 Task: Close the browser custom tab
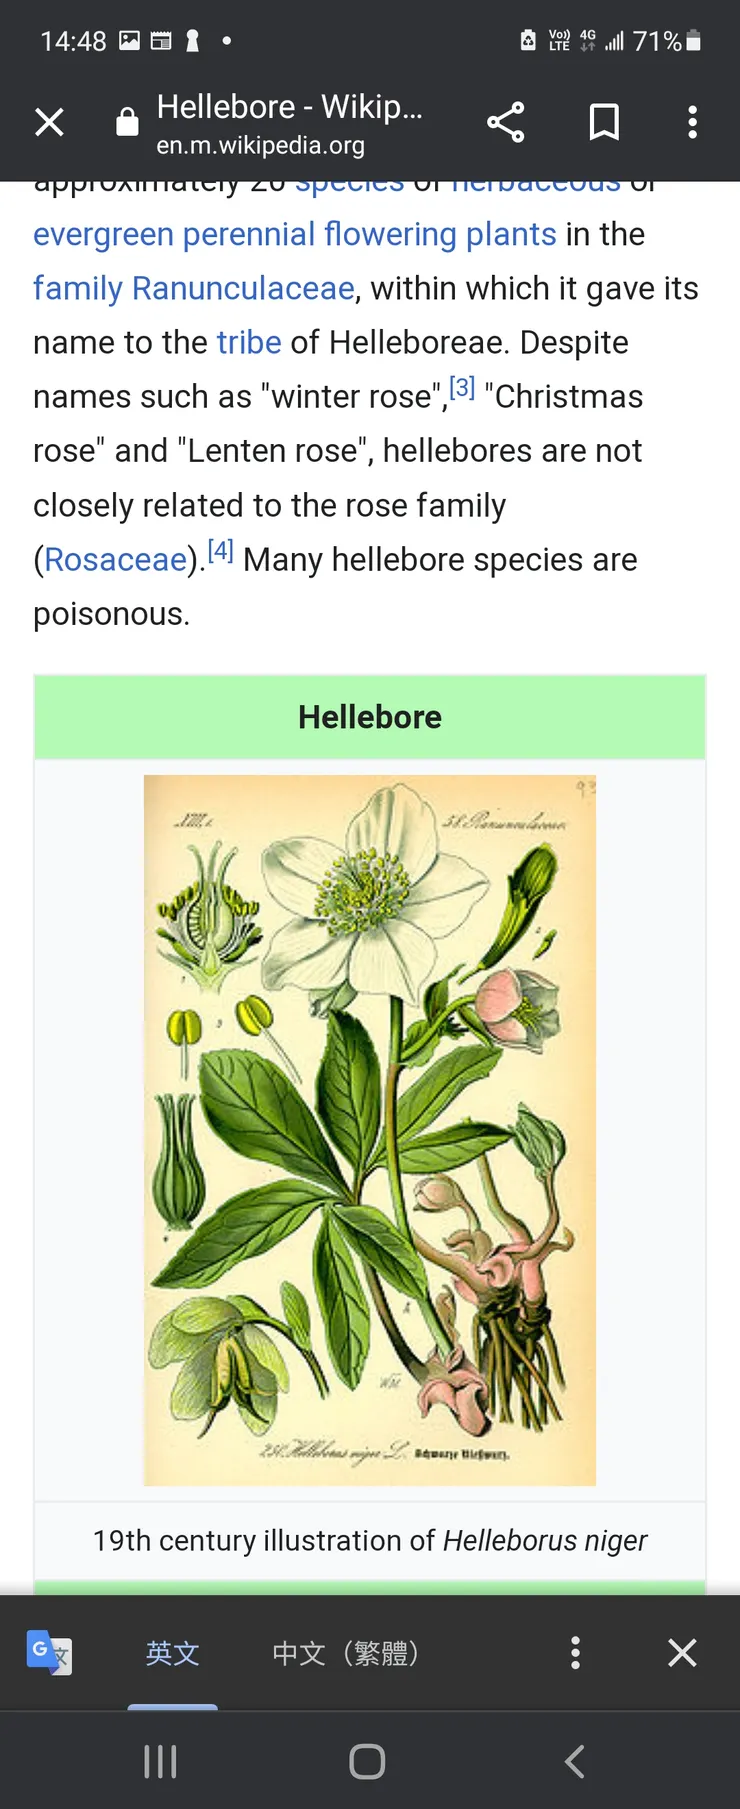(x=49, y=122)
